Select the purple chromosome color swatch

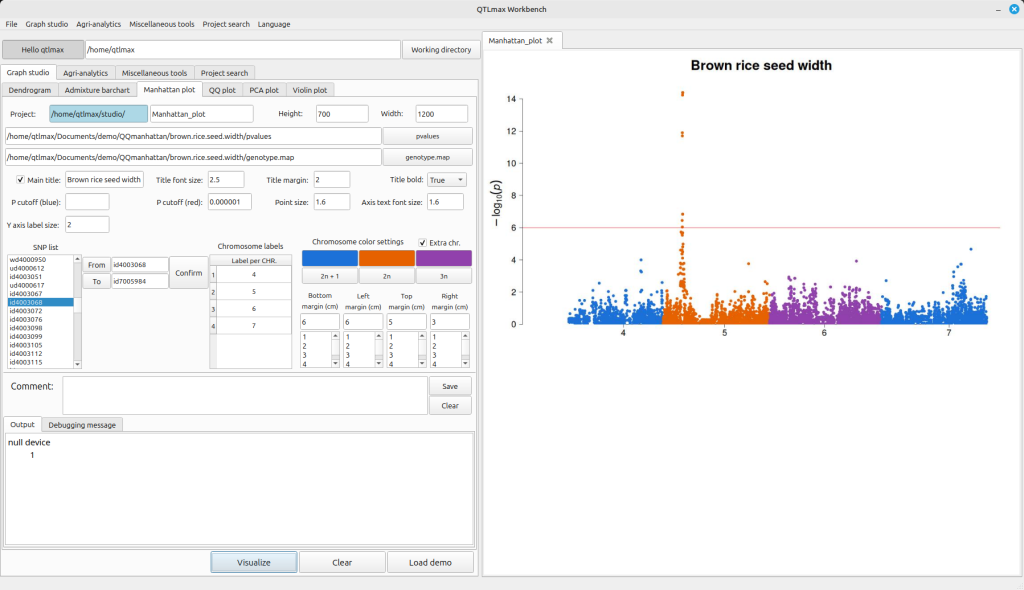443,258
